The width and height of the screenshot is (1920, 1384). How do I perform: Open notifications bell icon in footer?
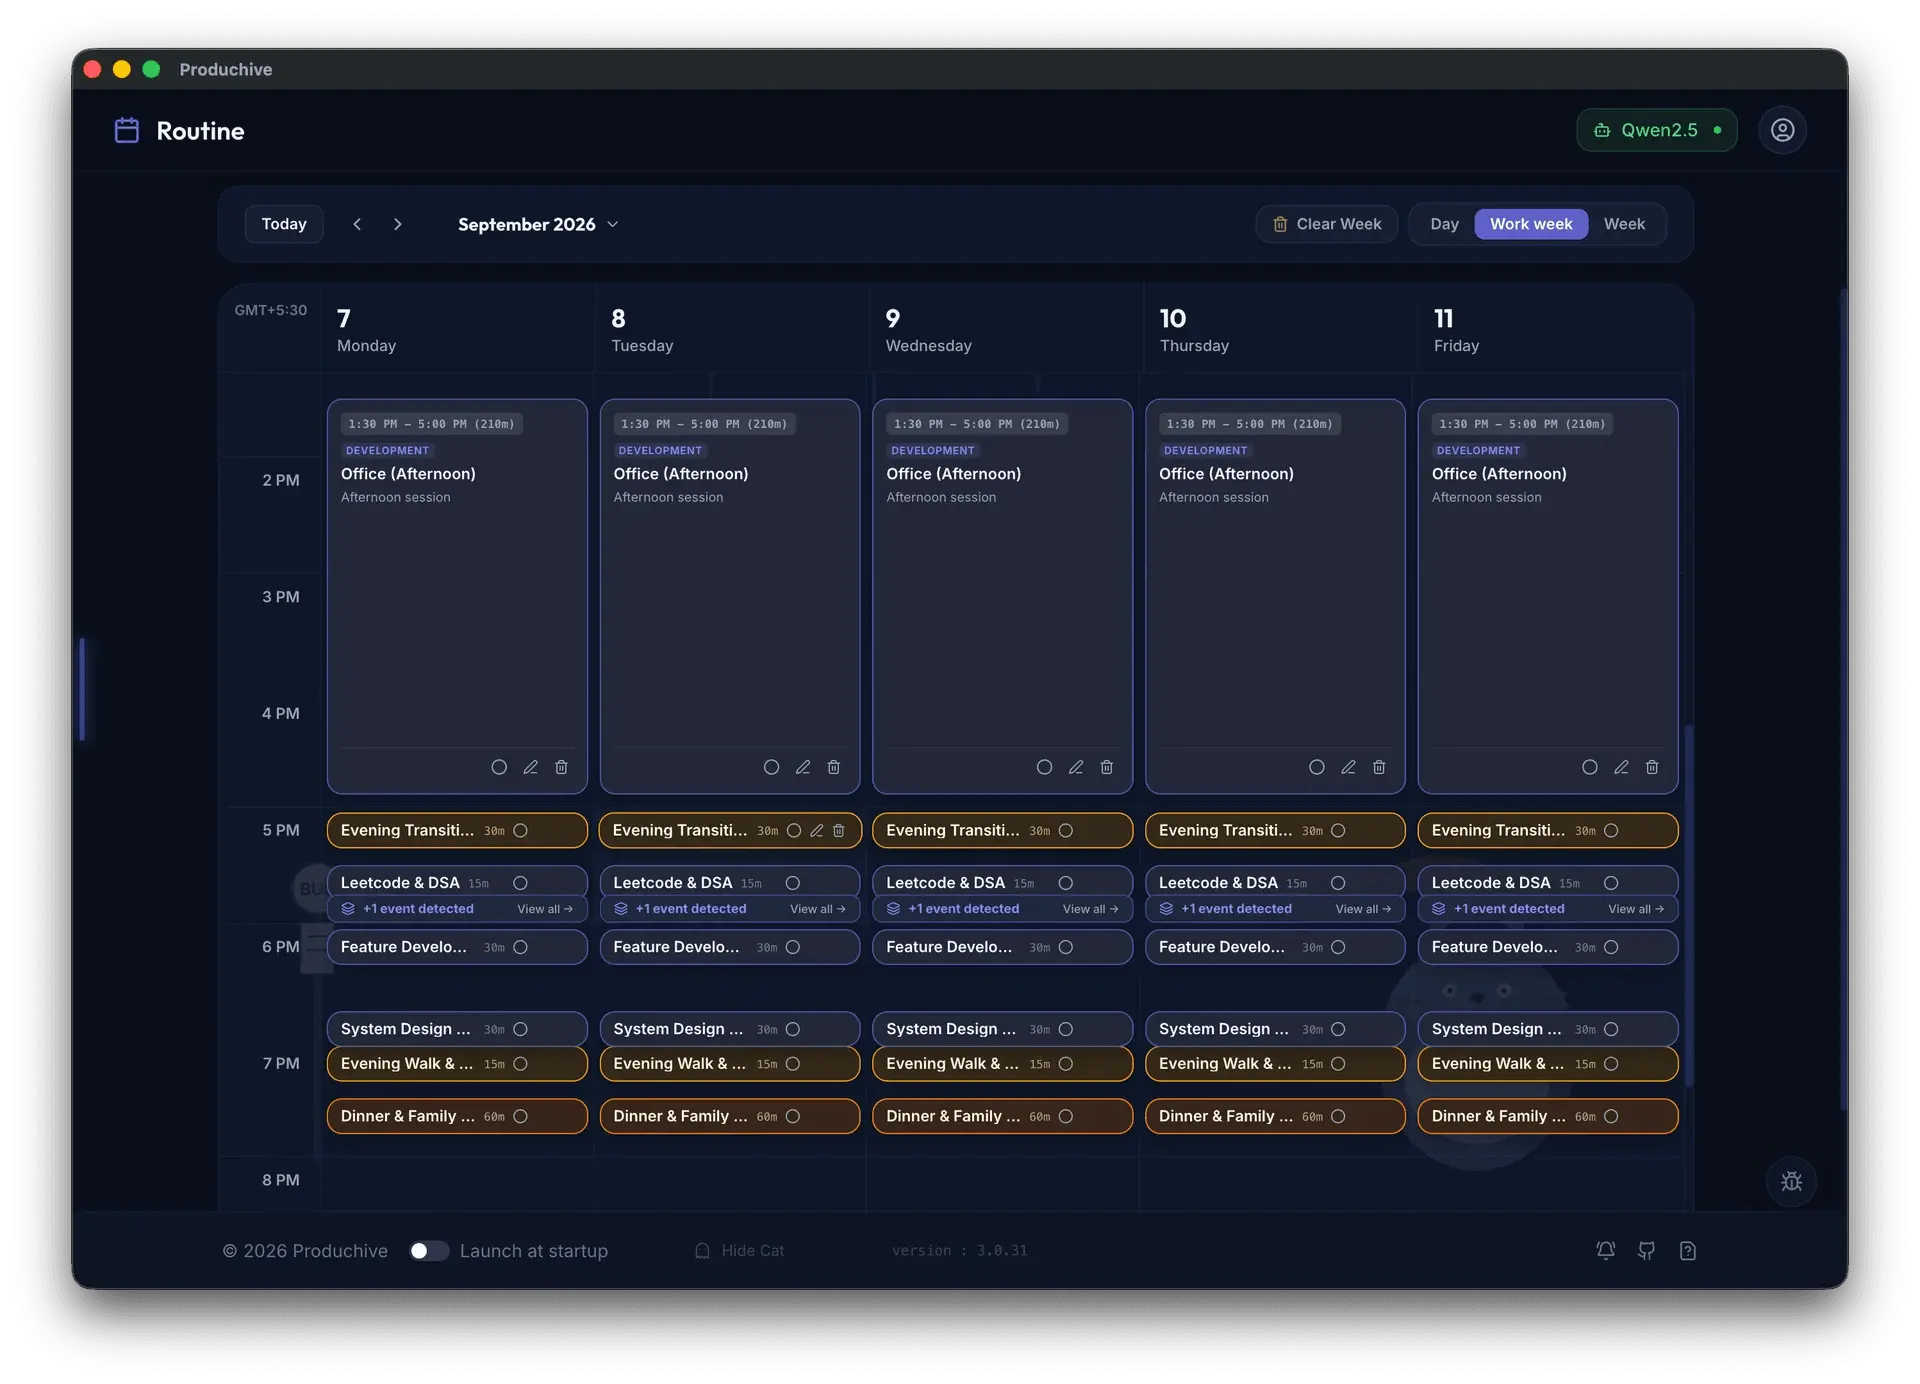coord(1605,1250)
